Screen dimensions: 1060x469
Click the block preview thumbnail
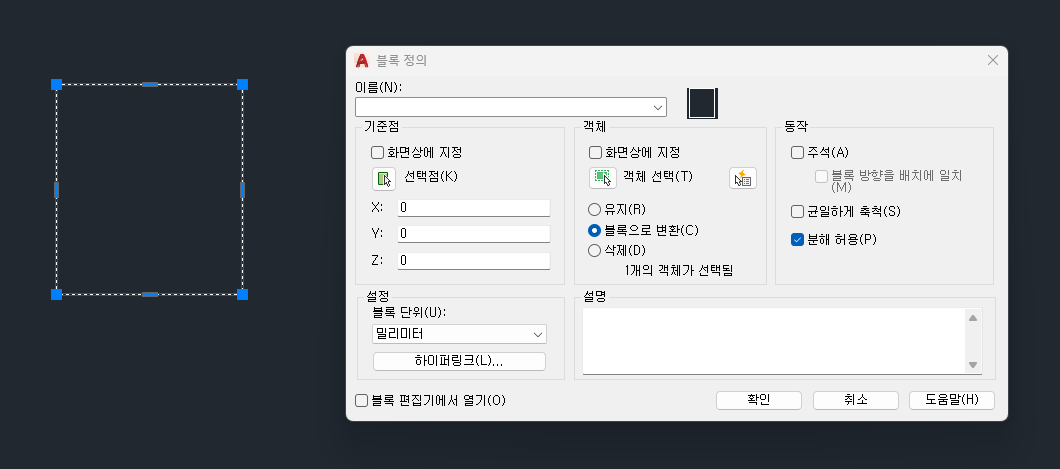[x=702, y=103]
